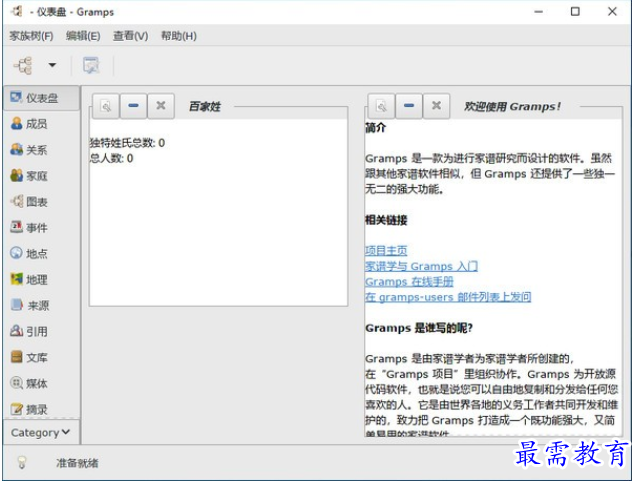Select the 仪表盘 dashboard sidebar item
Image resolution: width=637 pixels, height=485 pixels.
coord(41,98)
